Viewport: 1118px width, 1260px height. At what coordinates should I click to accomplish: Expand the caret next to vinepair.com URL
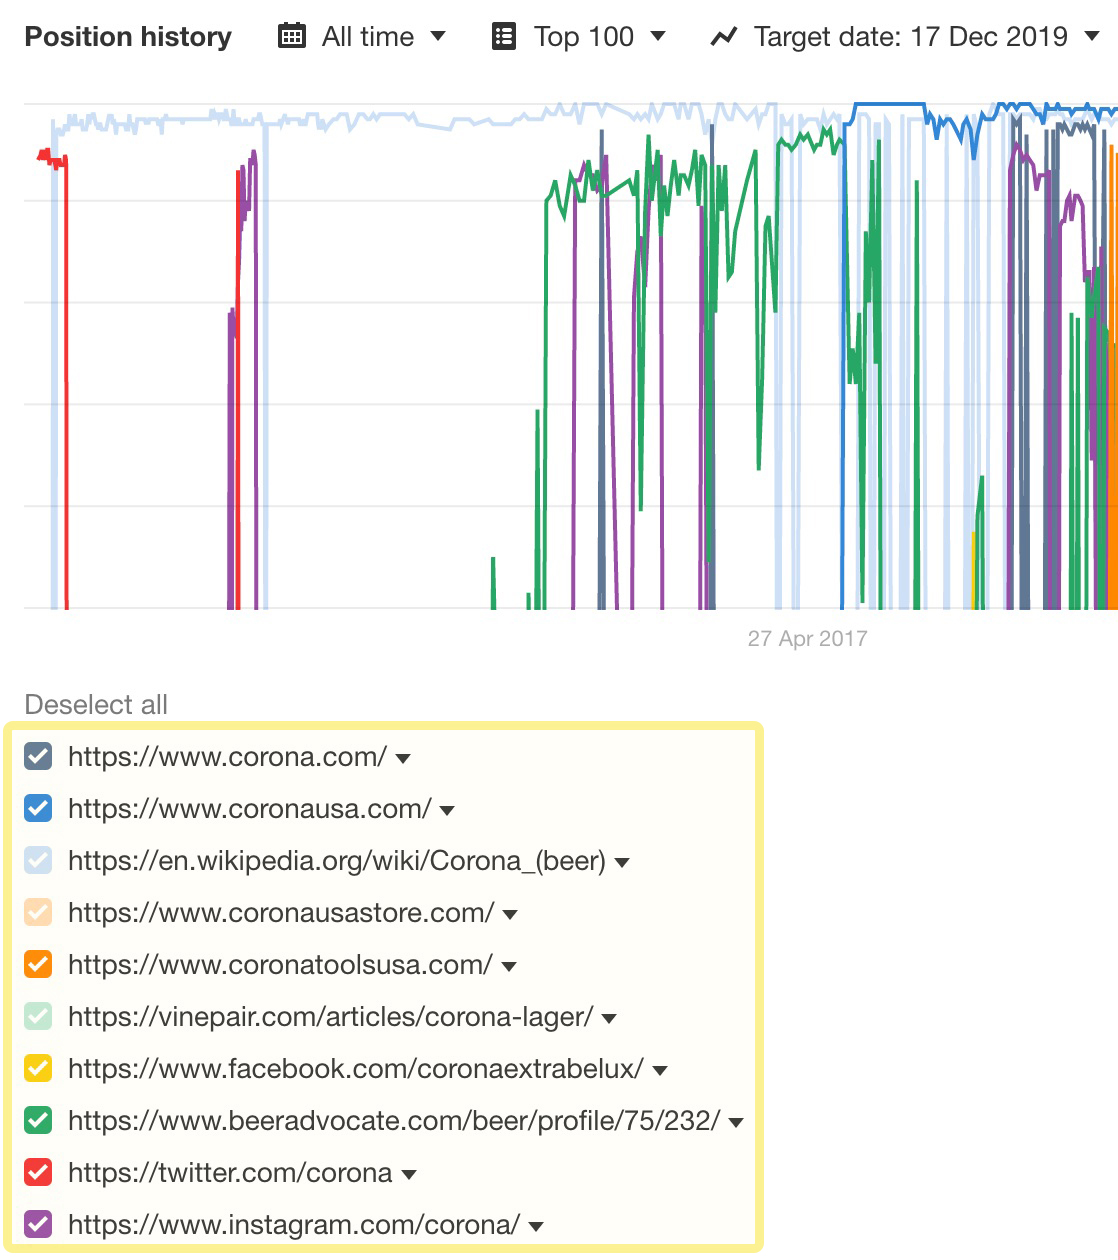(609, 1019)
